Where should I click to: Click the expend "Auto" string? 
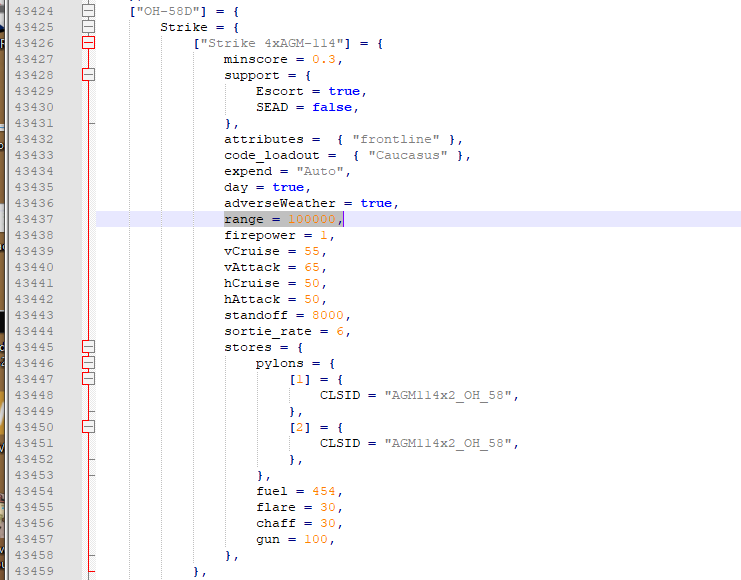coord(320,171)
